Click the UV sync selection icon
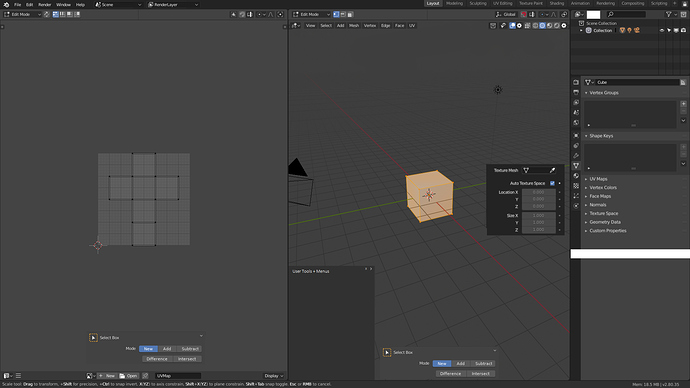 [x=47, y=14]
